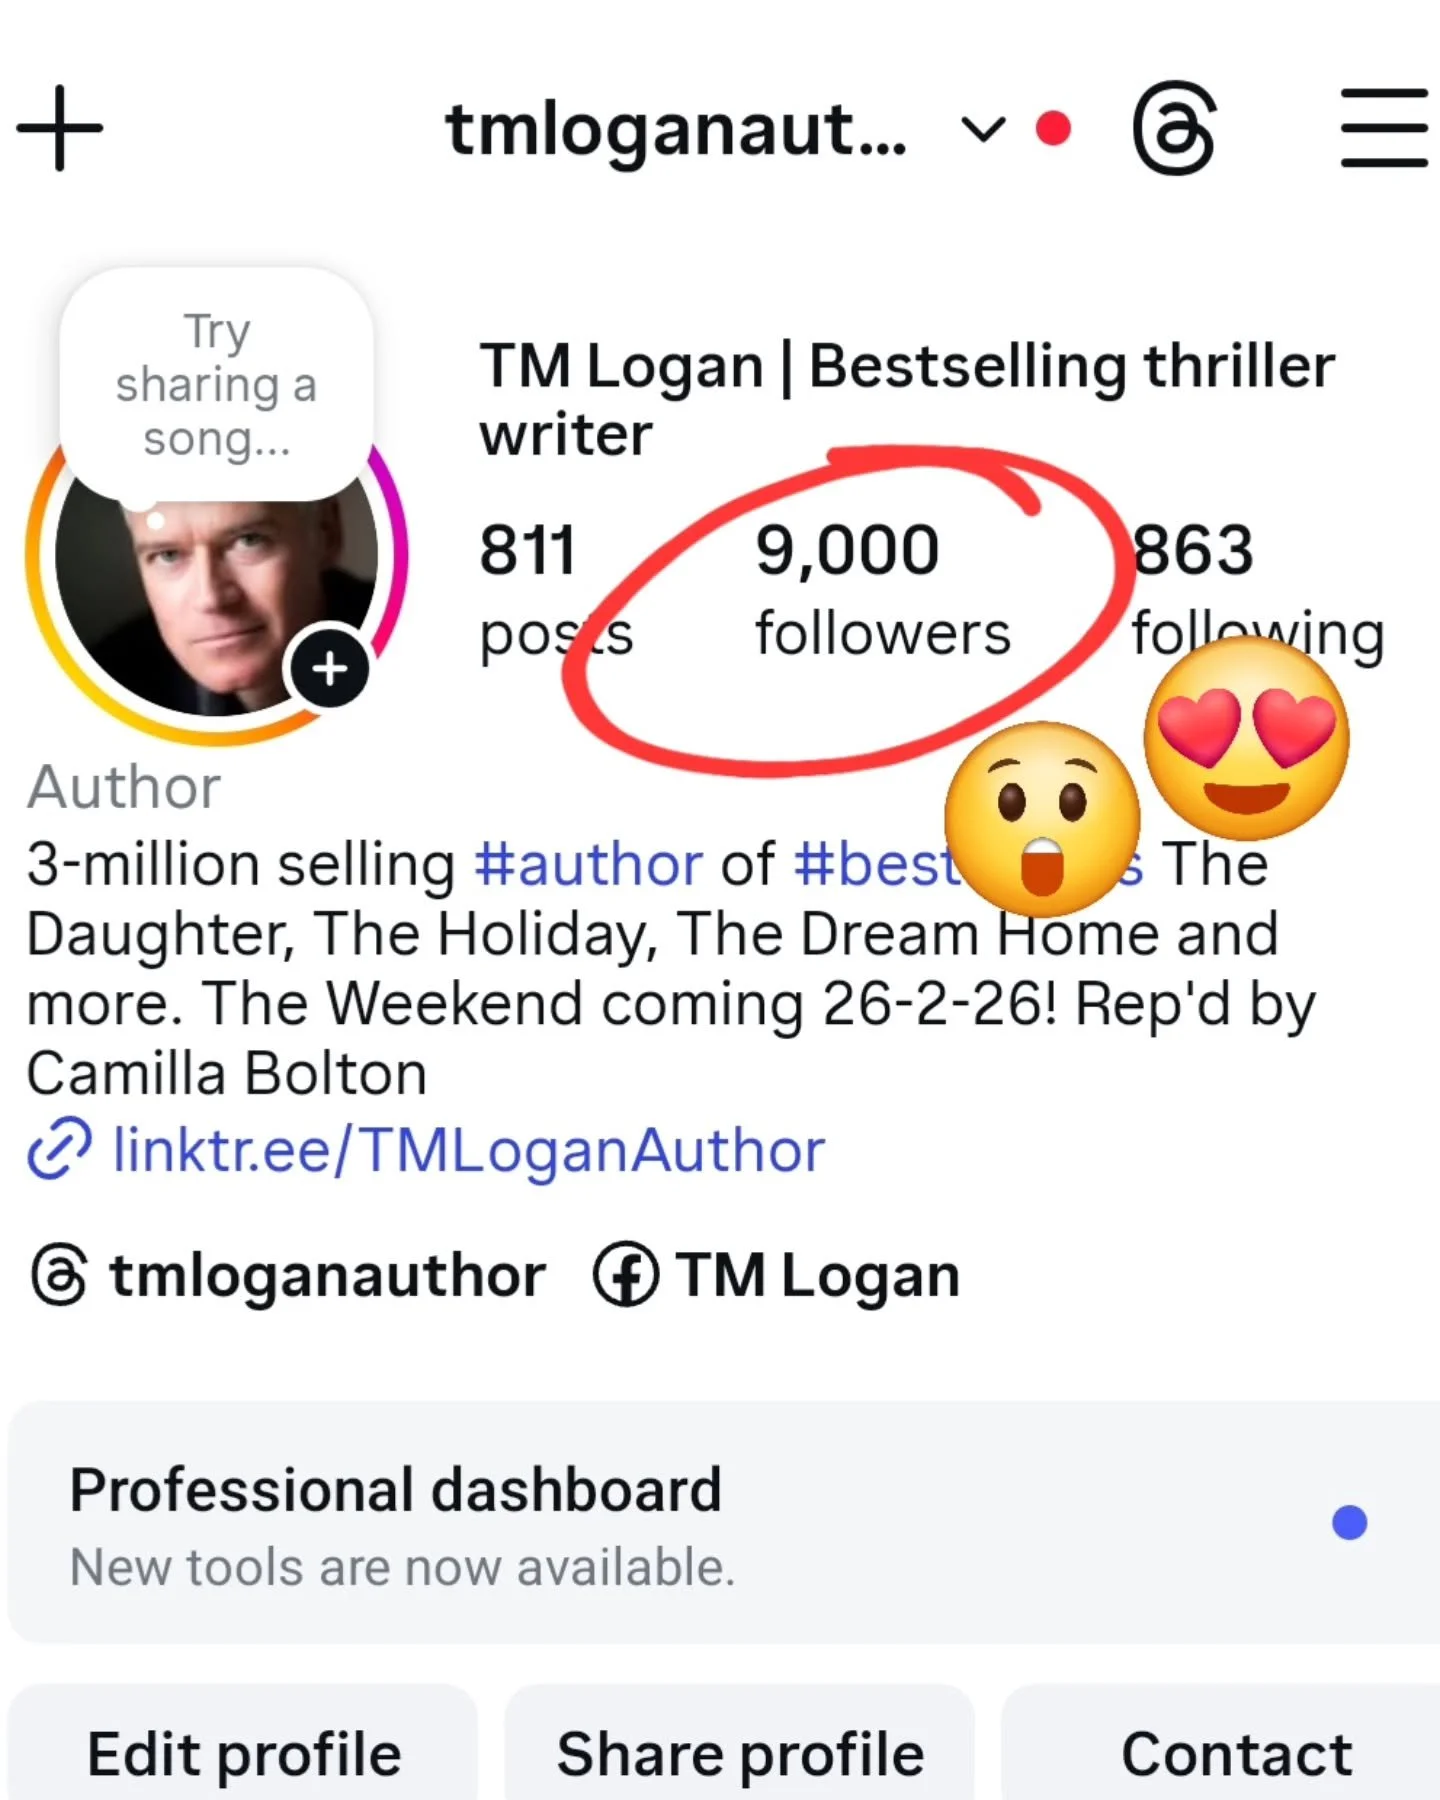
Task: Click the #author hashtag in the bio
Action: tap(588, 864)
